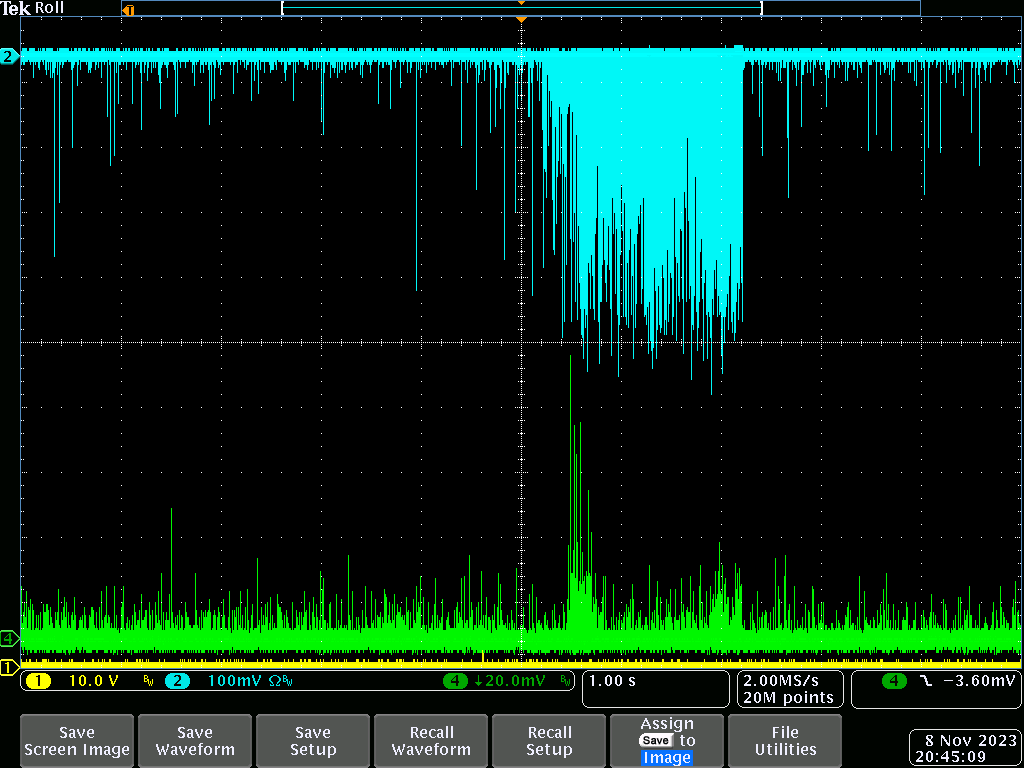Toggle Assign Save to Image option
Viewport: 1024px width, 768px height.
tap(667, 741)
